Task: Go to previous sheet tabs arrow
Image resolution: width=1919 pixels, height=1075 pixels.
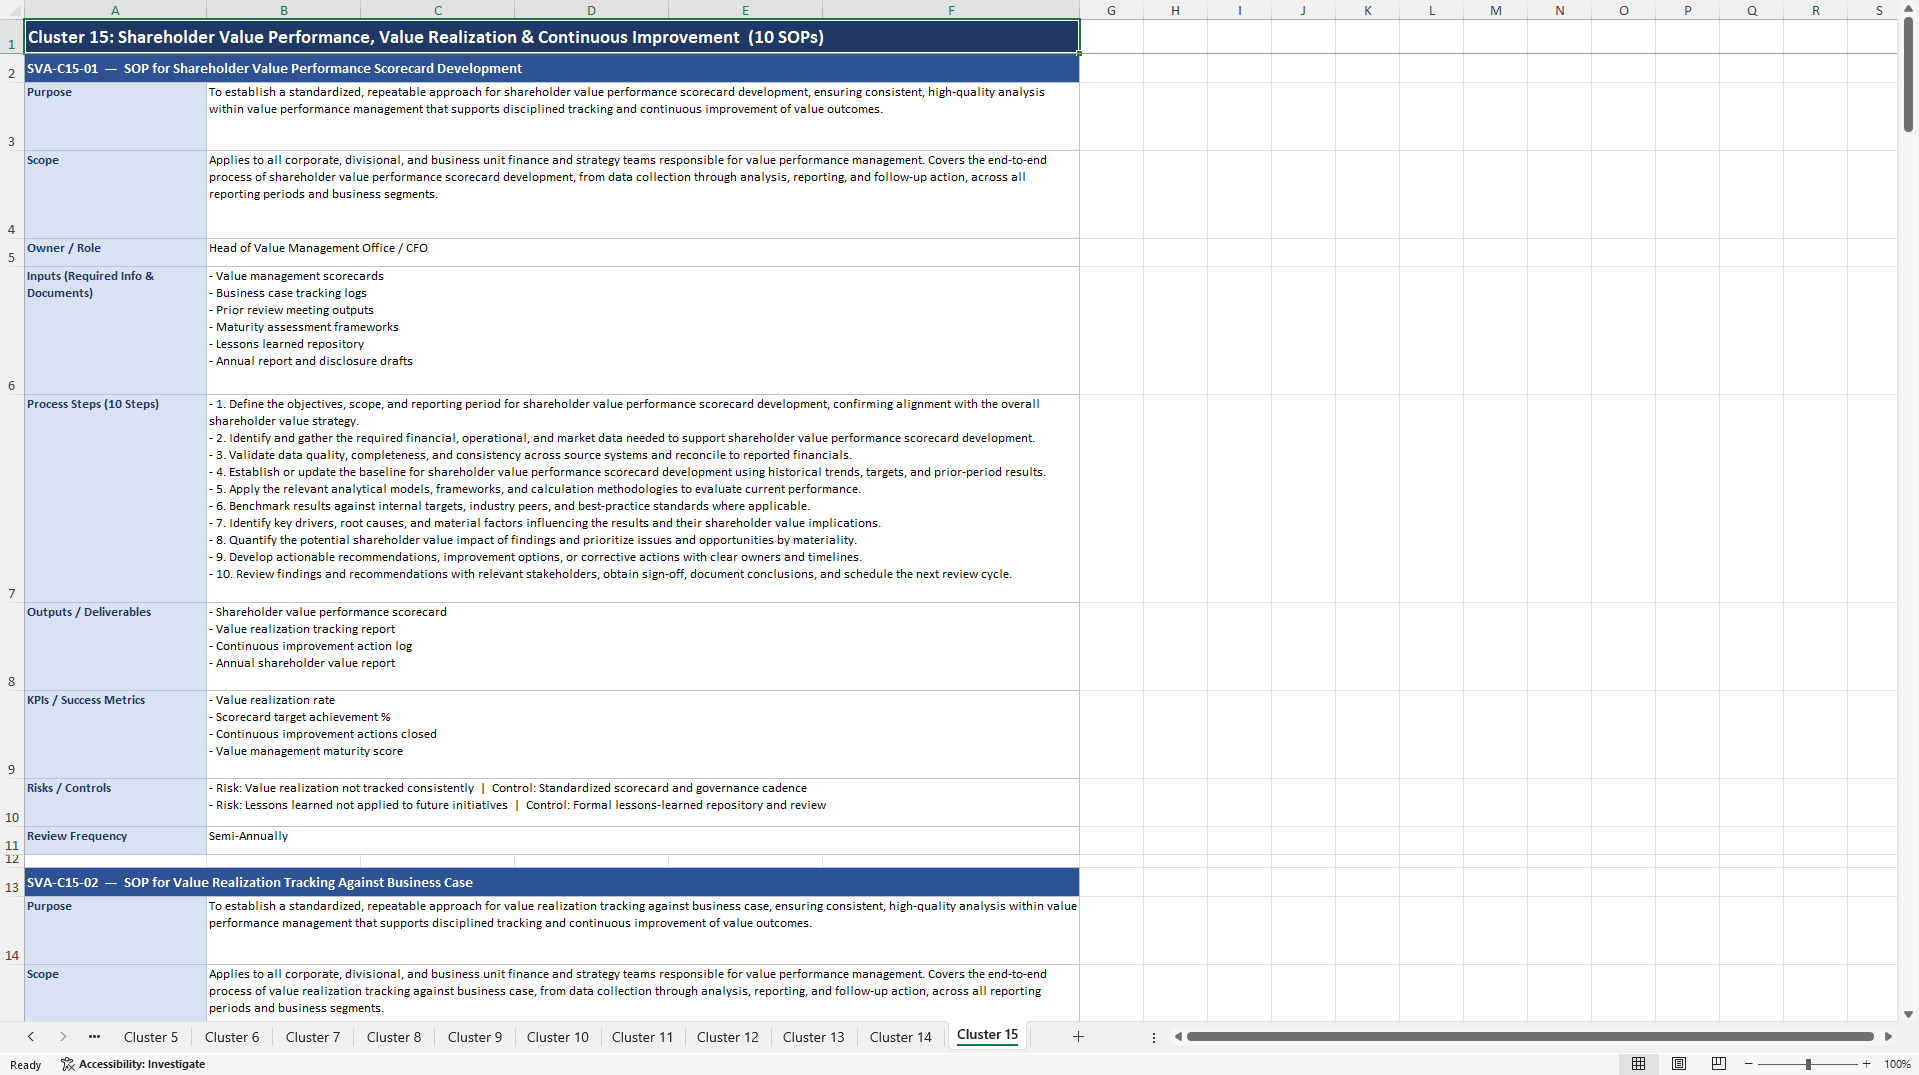Action: pos(31,1037)
